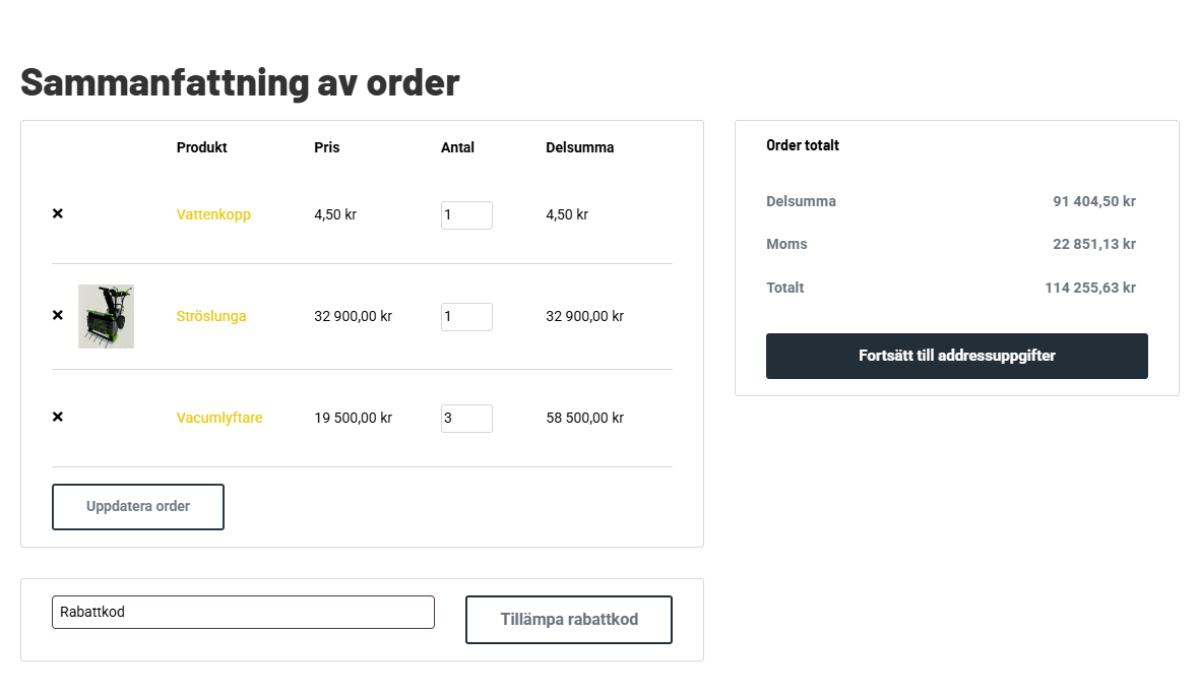
Task: Click into the Rabattkod text field
Action: [243, 612]
